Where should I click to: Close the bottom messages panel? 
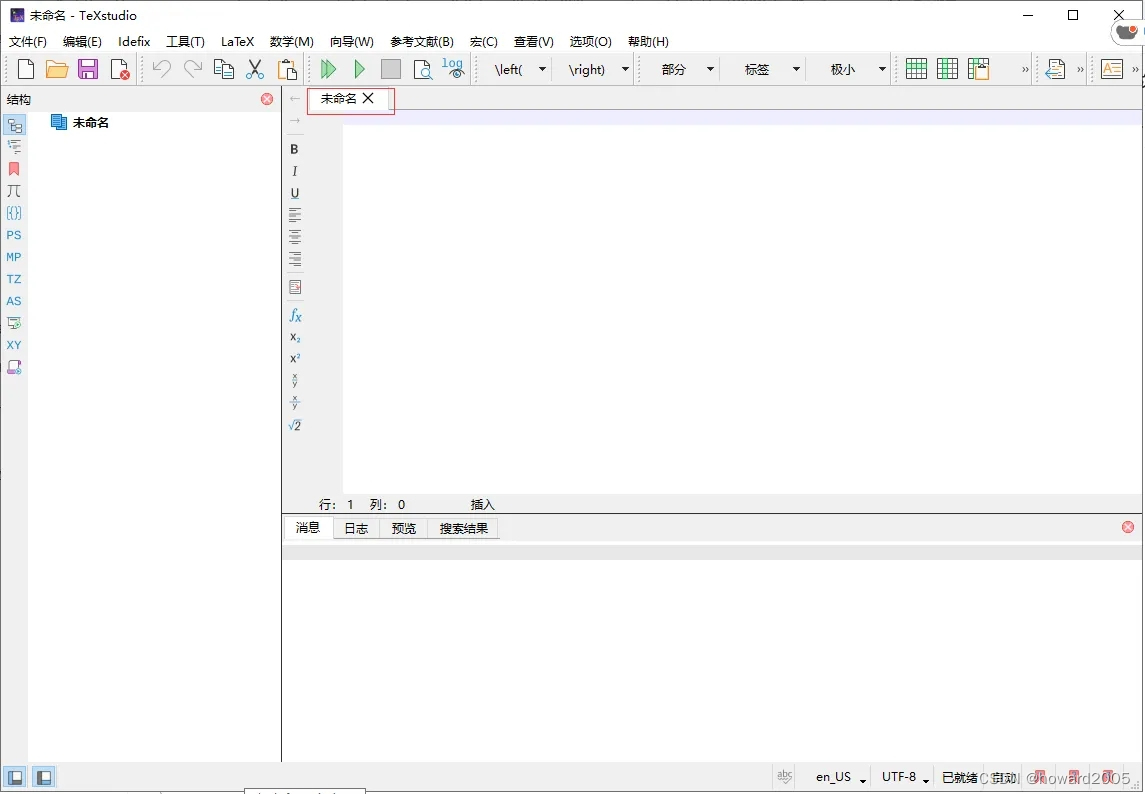click(x=1128, y=527)
